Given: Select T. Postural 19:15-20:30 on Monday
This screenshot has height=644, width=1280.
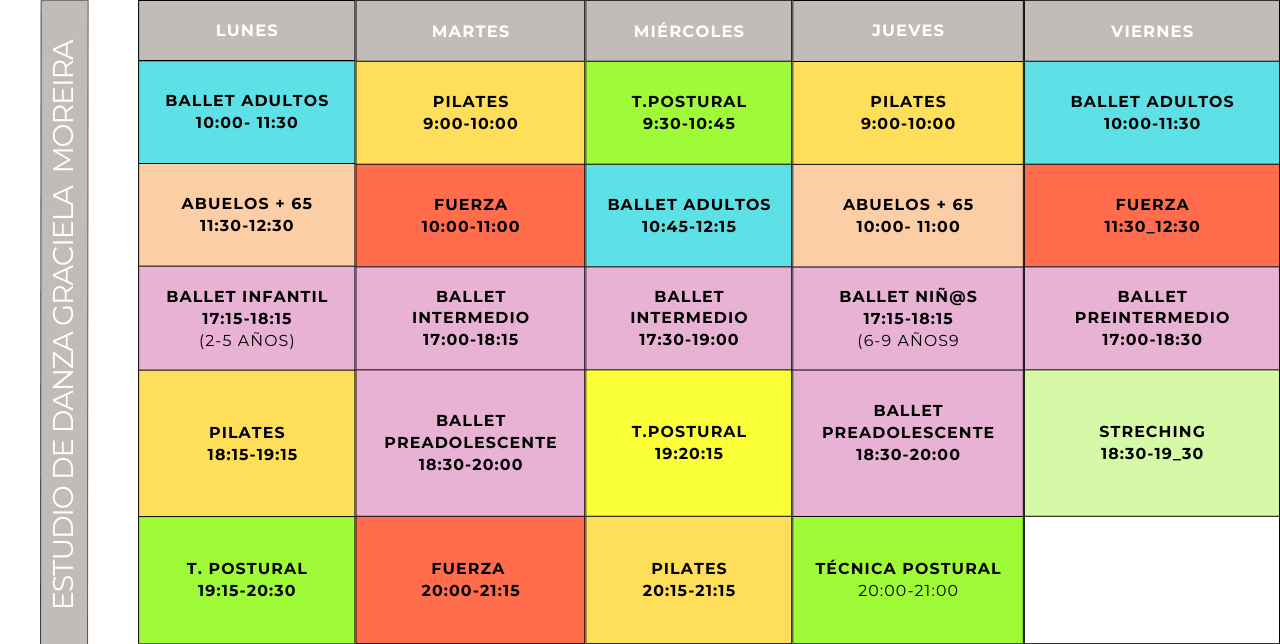Looking at the screenshot, I should click(x=247, y=580).
